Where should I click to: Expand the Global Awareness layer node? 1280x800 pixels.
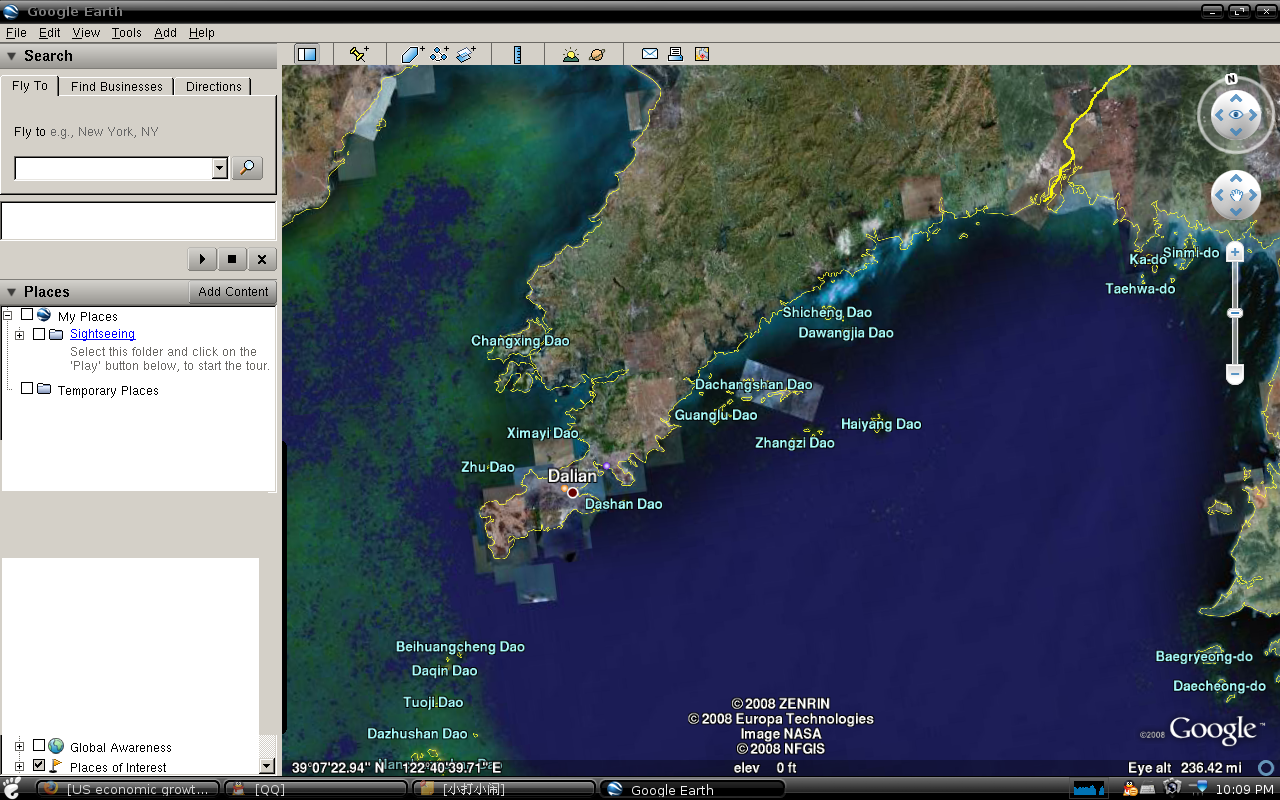(x=19, y=746)
